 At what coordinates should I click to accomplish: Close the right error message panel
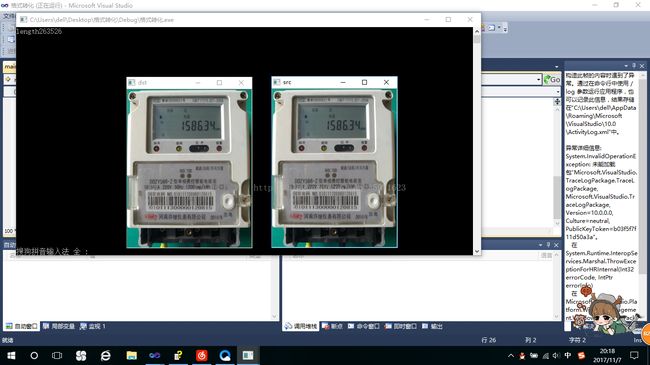[642, 66]
